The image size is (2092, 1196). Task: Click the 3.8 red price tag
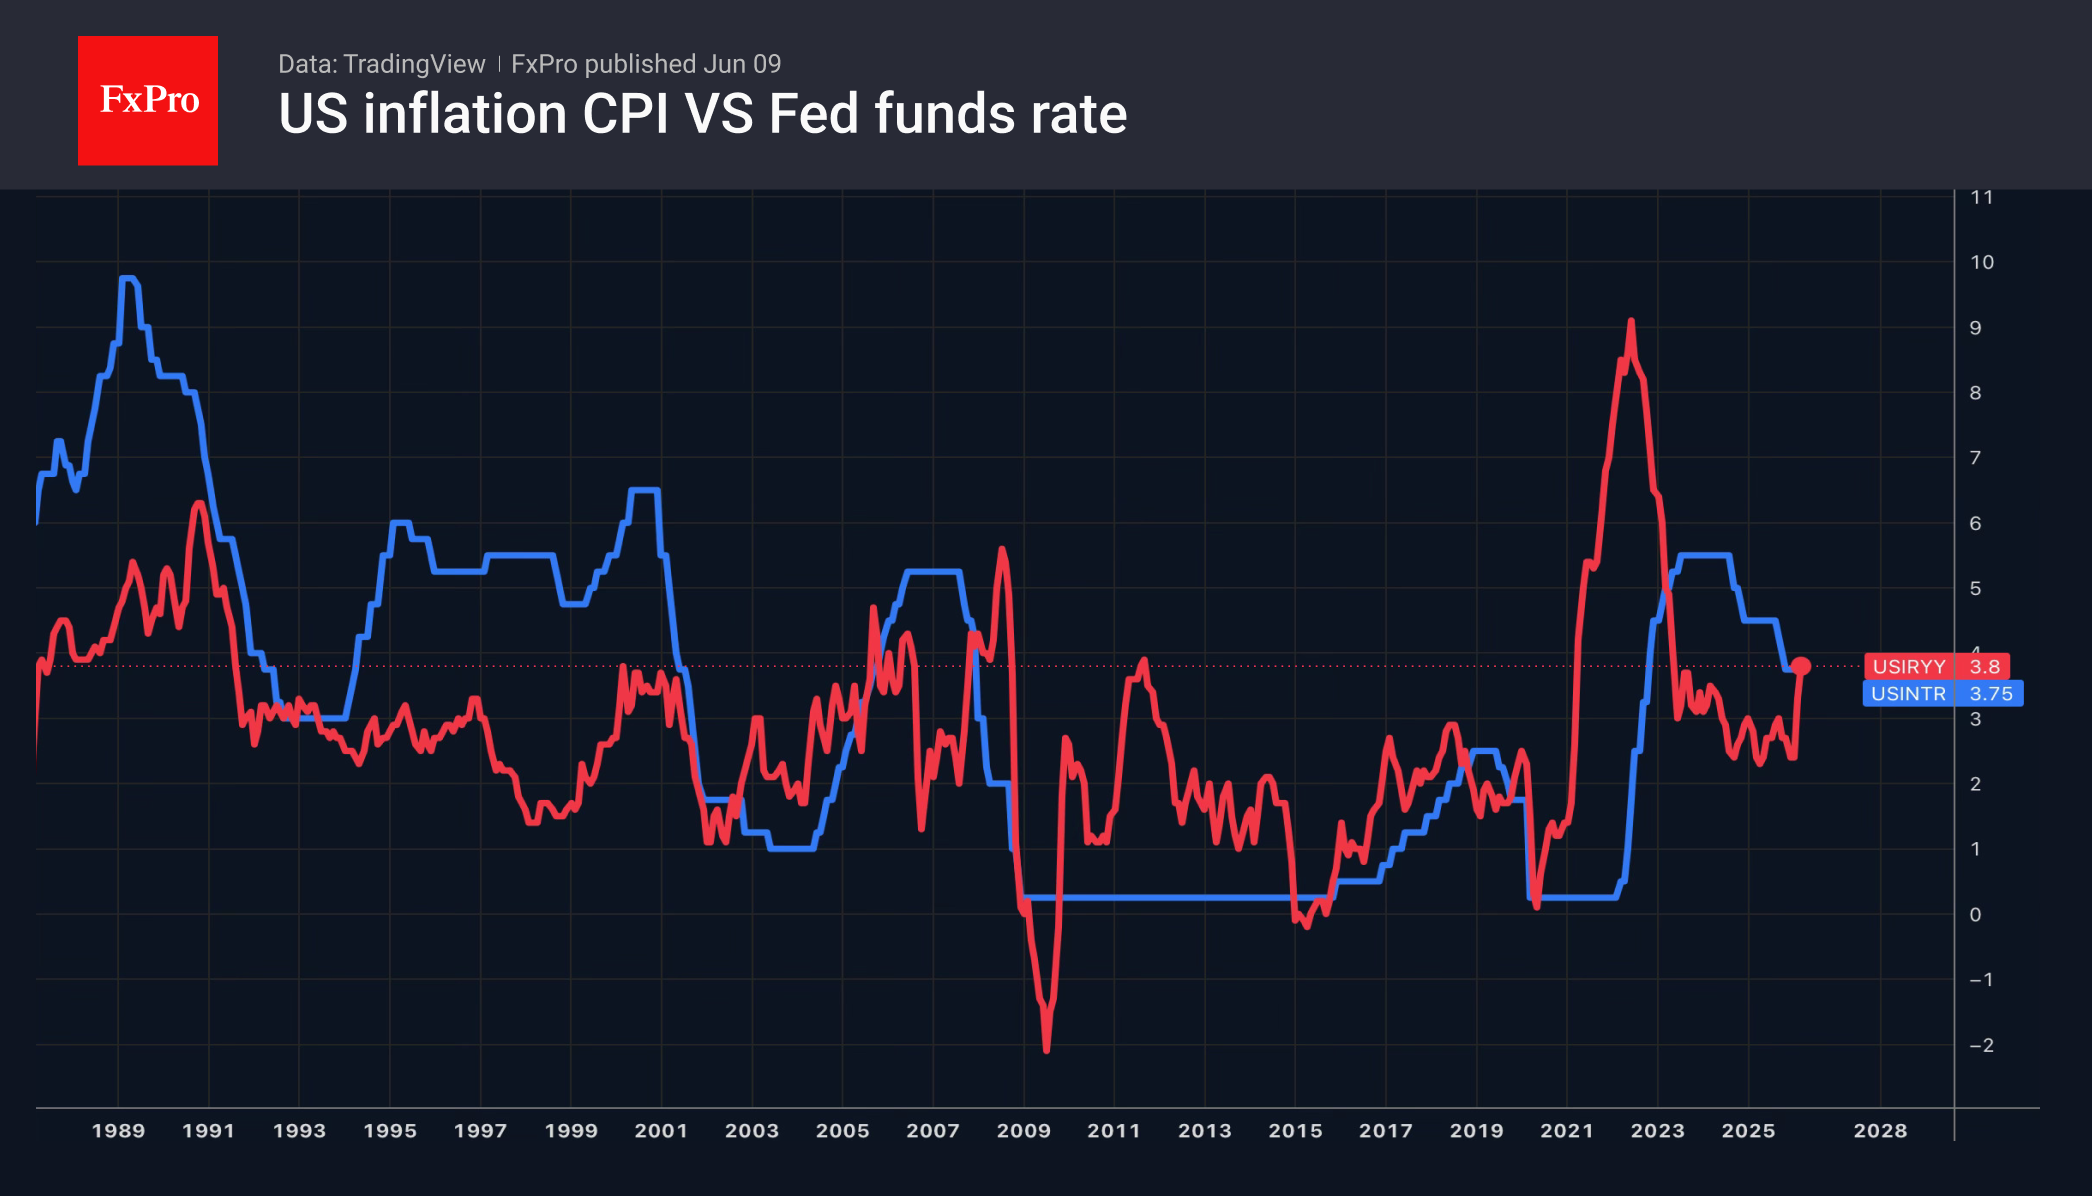1983,666
